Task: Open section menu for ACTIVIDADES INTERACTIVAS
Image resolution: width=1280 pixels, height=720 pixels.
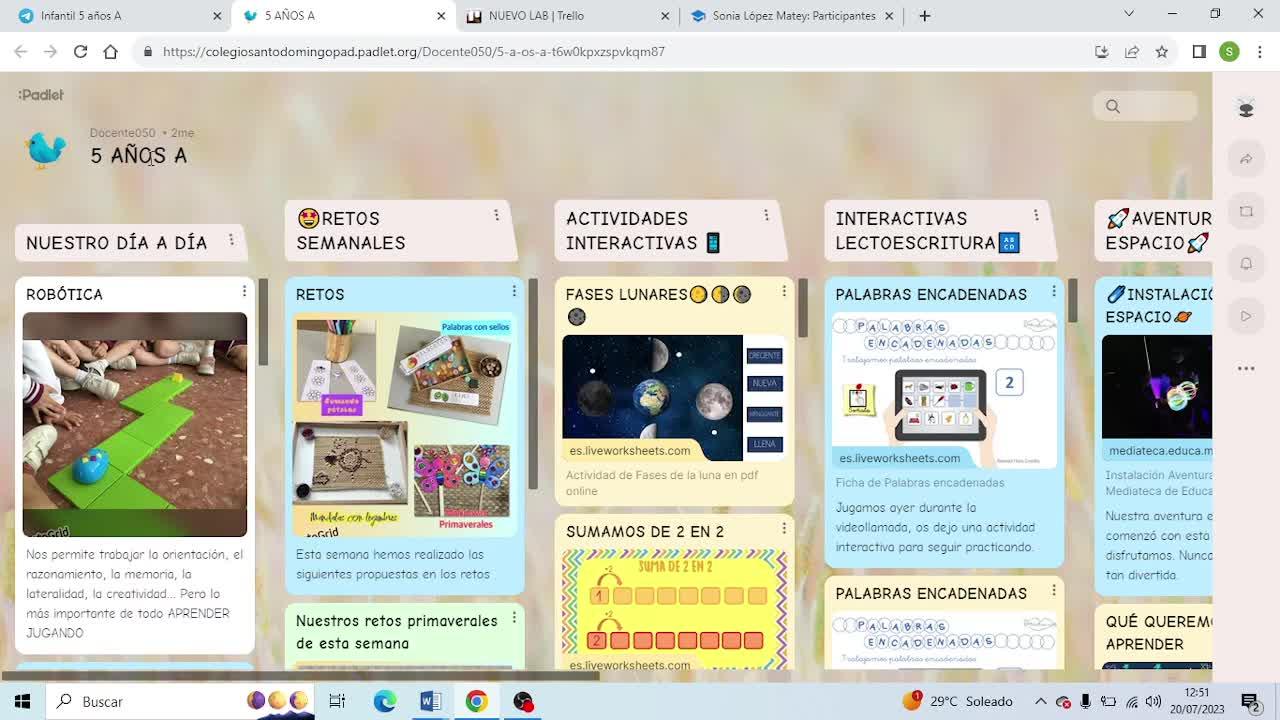Action: [x=766, y=215]
